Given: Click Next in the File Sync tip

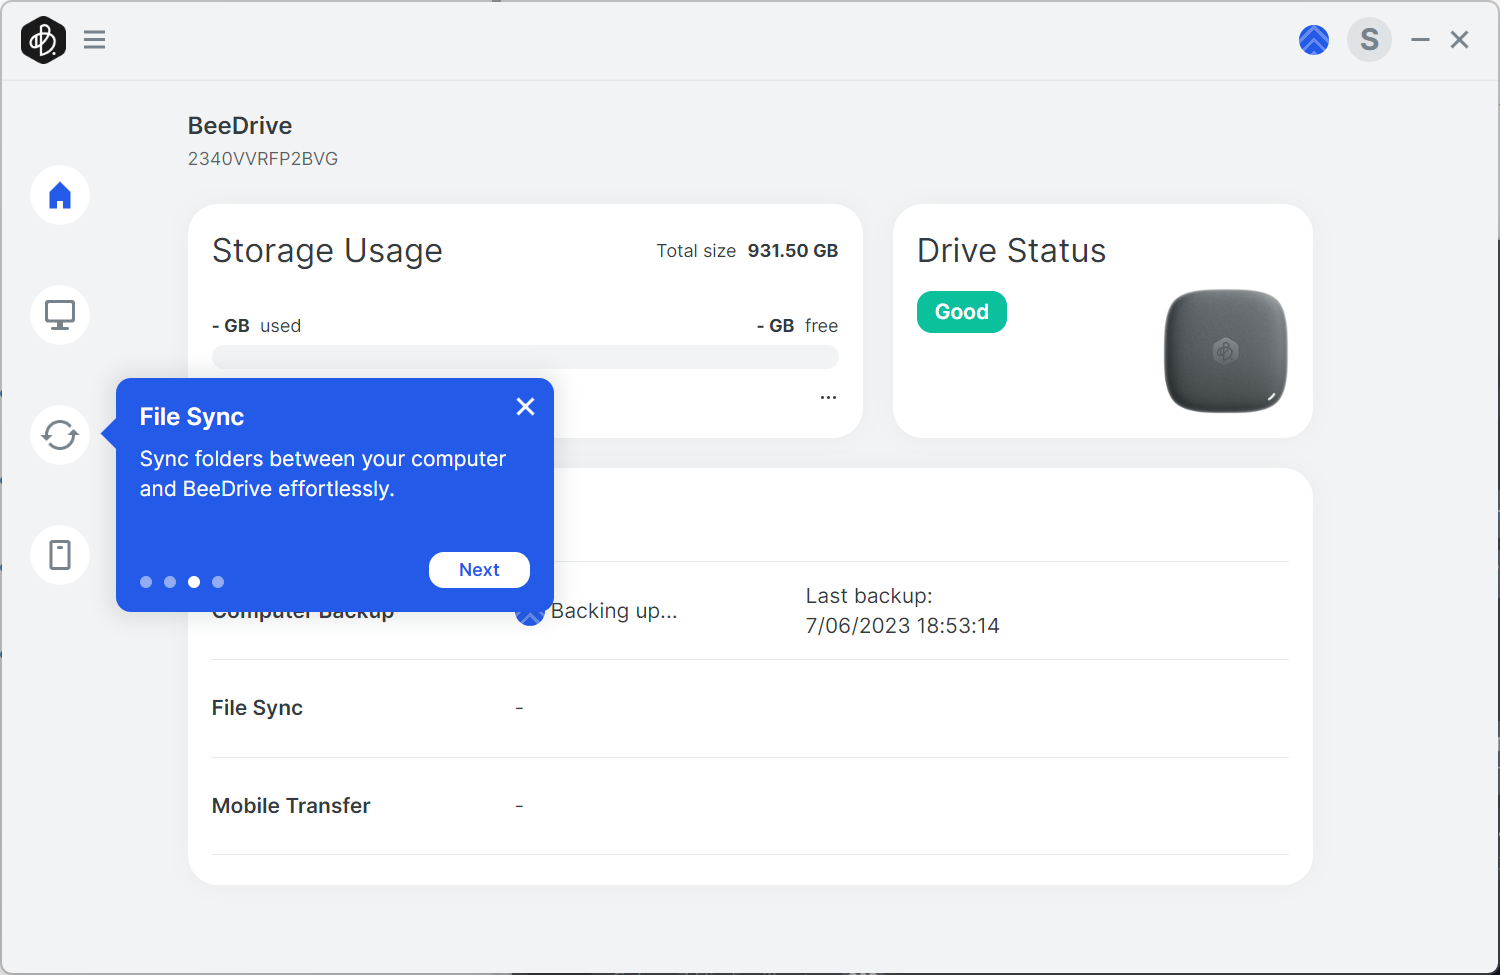Looking at the screenshot, I should coord(479,570).
